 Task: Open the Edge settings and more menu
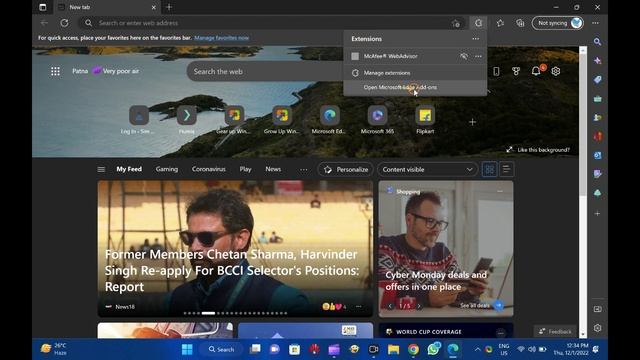pyautogui.click(x=596, y=23)
